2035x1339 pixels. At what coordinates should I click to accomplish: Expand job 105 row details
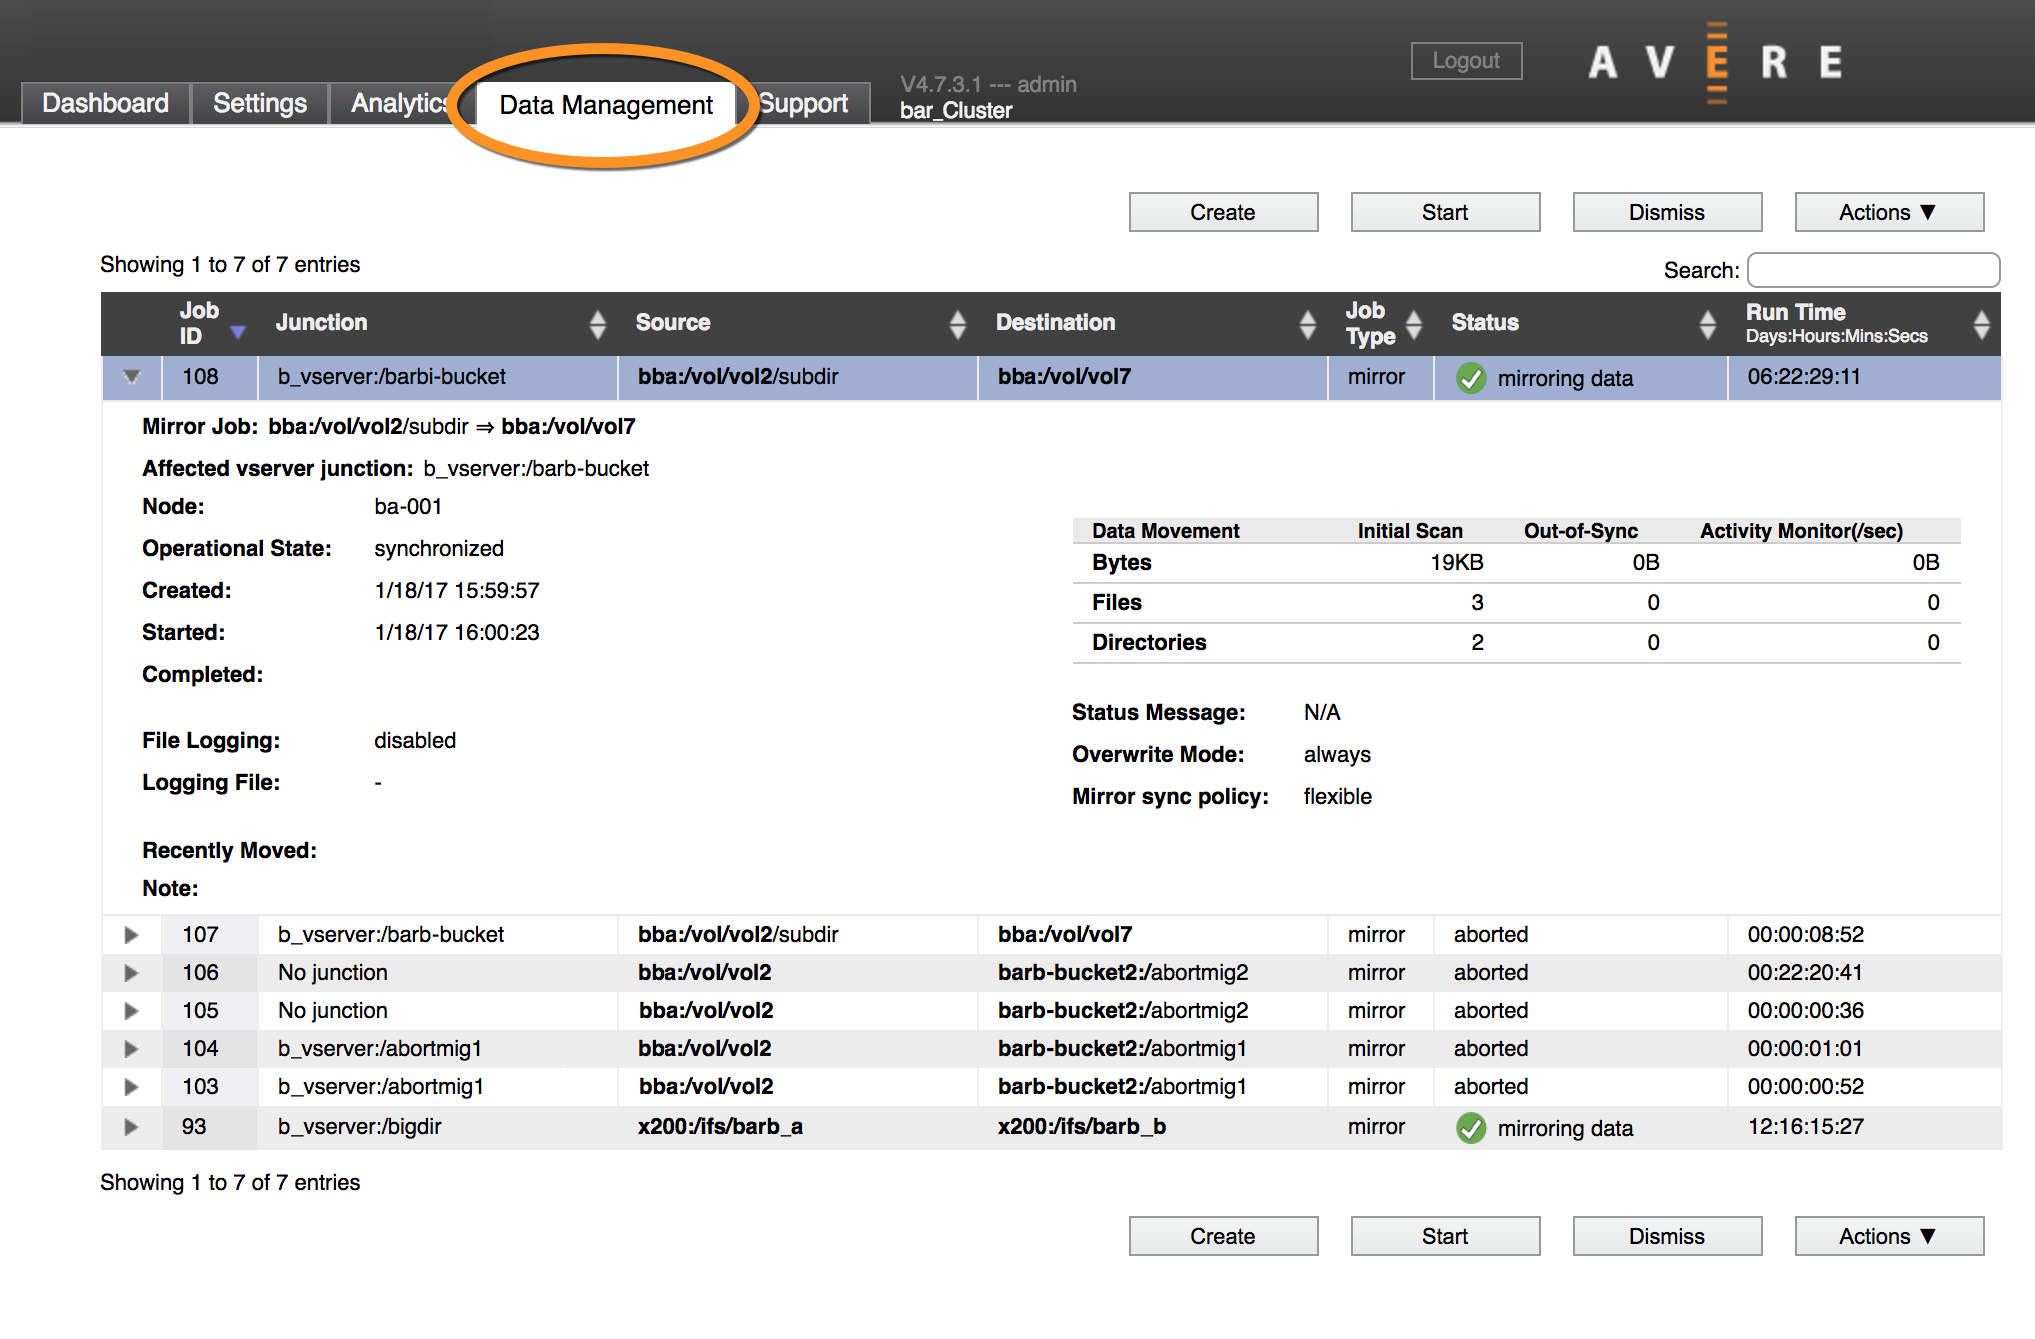click(131, 1010)
